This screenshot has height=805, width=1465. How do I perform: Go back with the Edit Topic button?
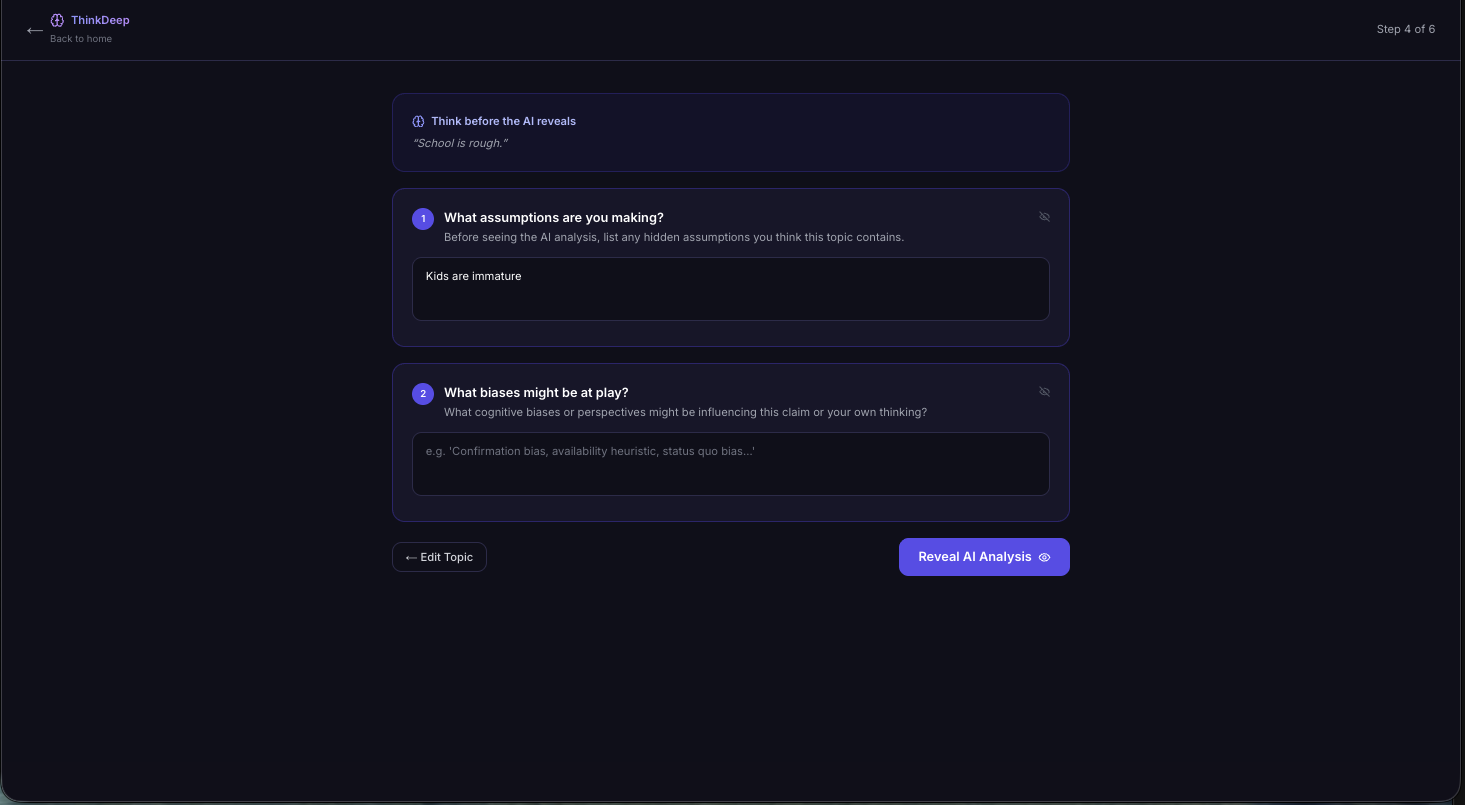pyautogui.click(x=439, y=557)
